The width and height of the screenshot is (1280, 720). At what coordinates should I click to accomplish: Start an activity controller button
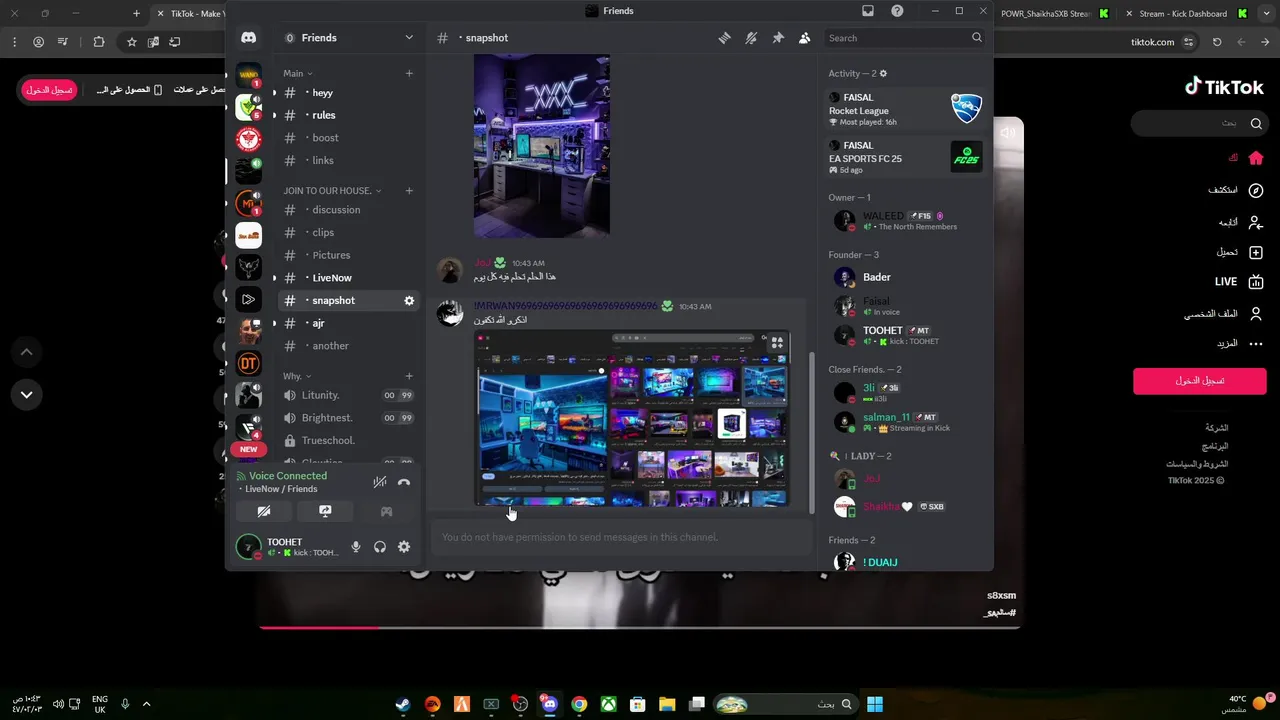pos(386,511)
